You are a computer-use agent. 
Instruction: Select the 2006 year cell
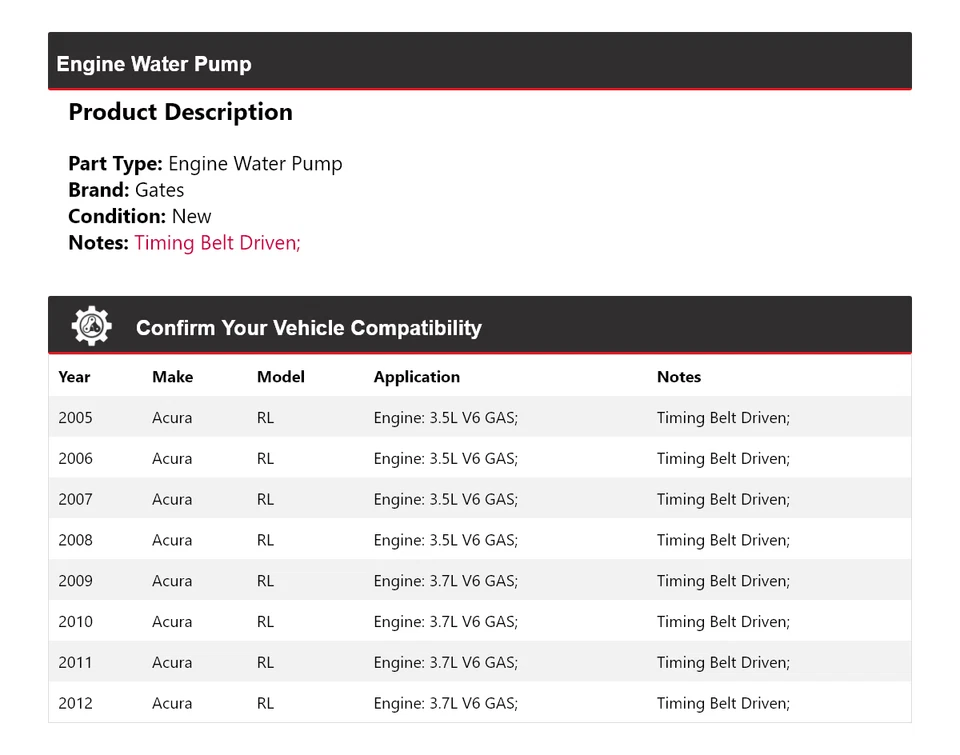point(75,459)
